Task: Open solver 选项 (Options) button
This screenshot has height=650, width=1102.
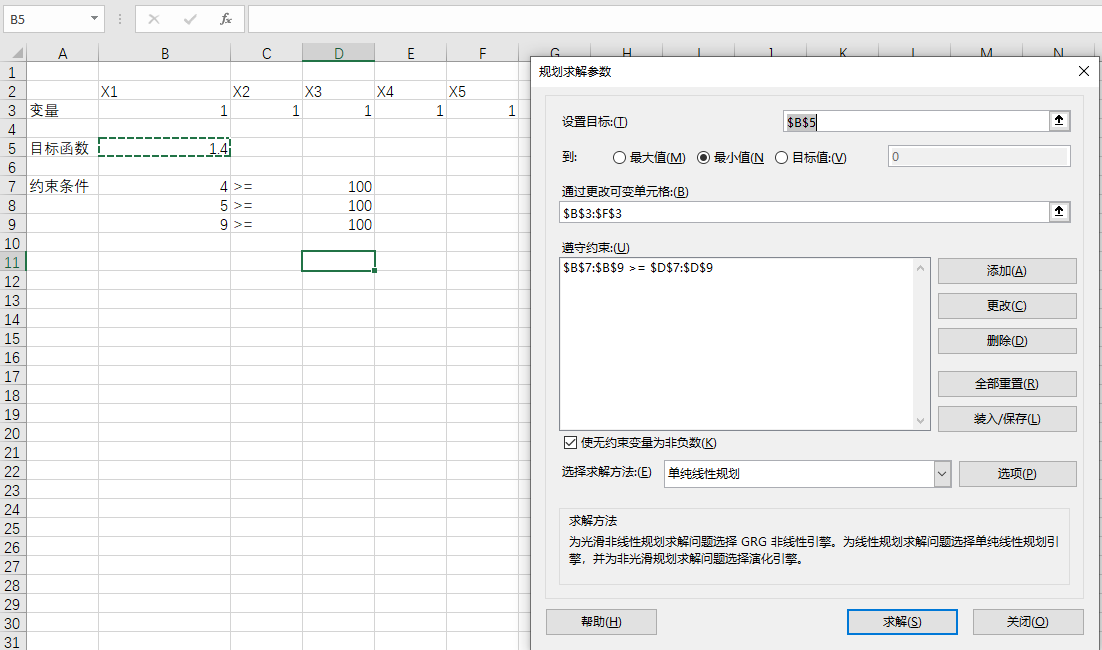Action: point(1016,474)
